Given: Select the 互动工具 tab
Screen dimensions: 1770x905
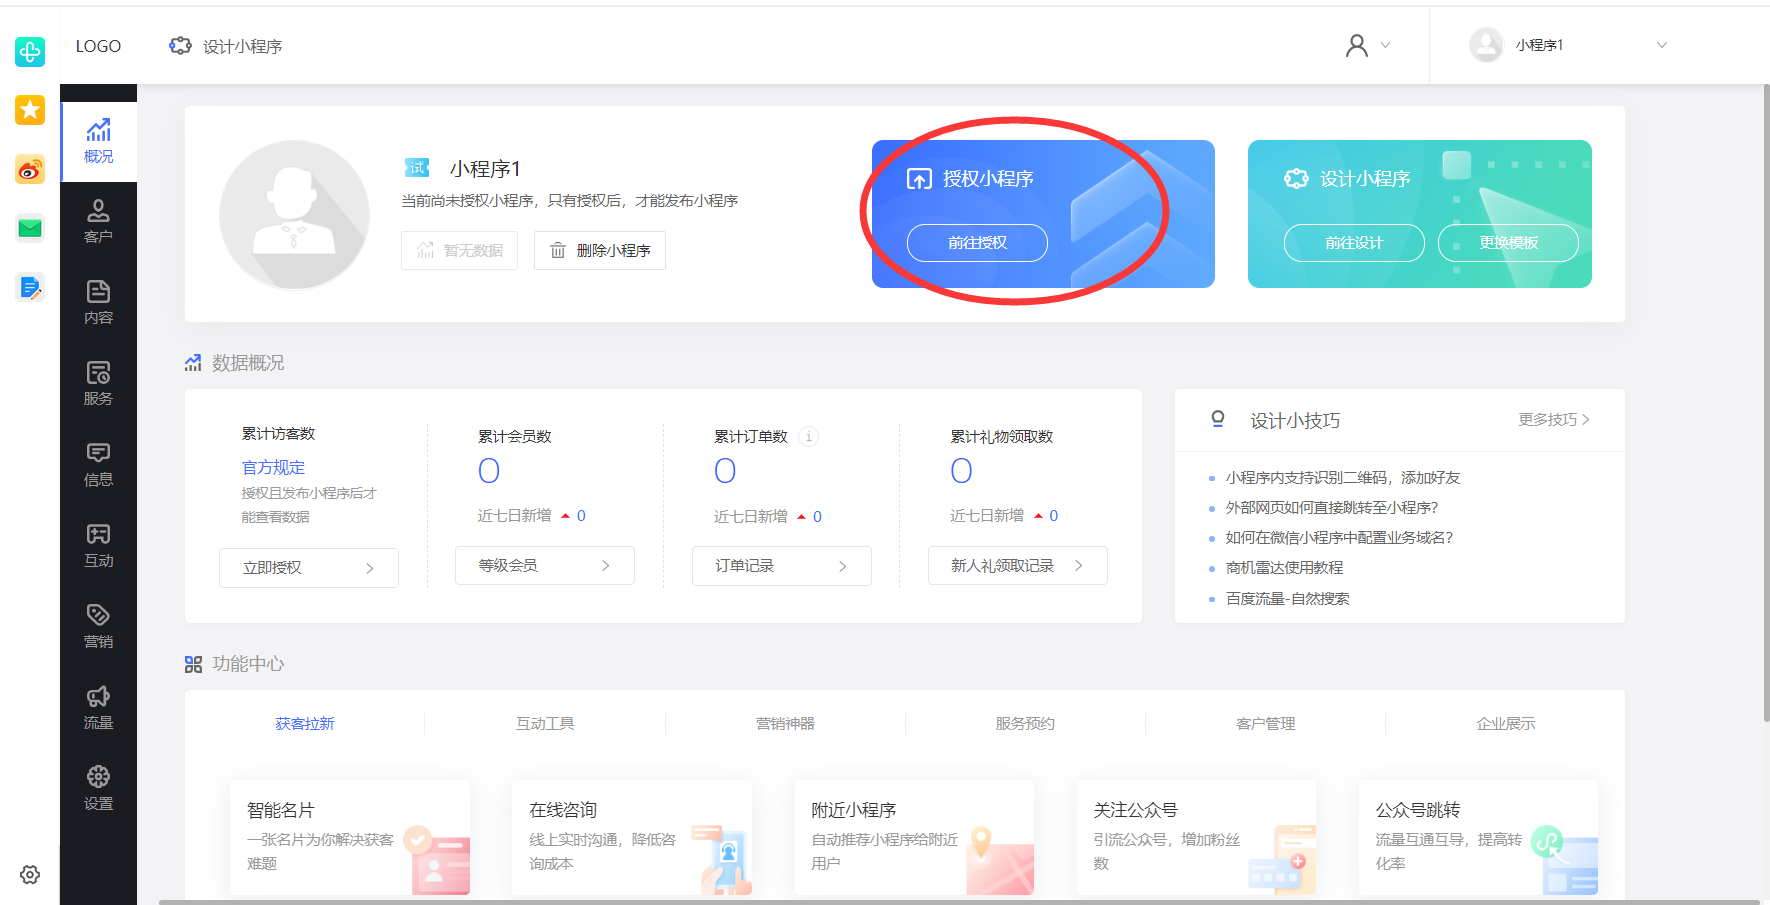Looking at the screenshot, I should [x=545, y=723].
